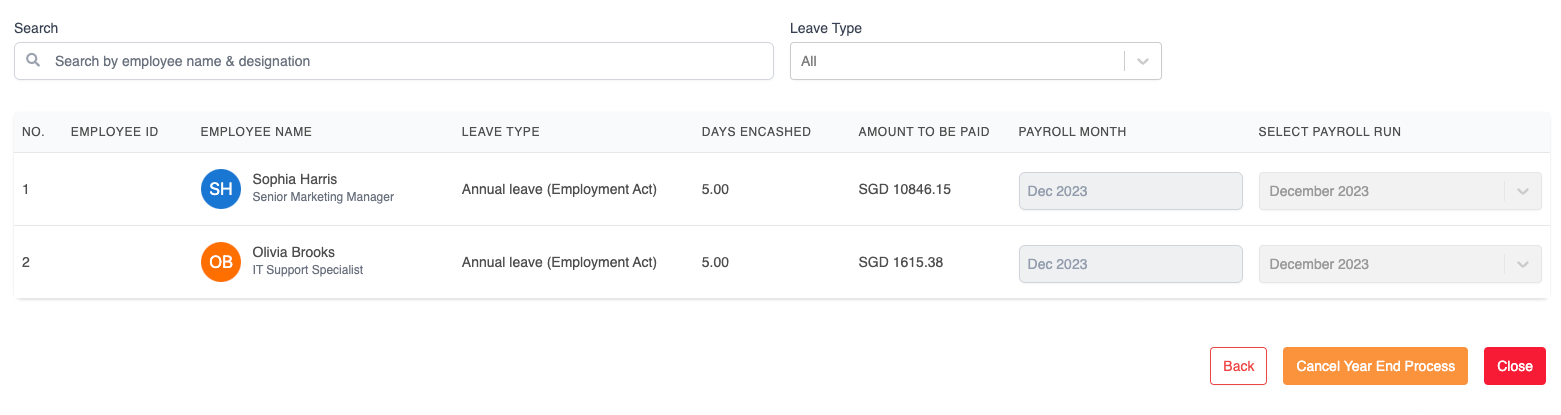Click Sophia Harris's SH avatar
1561x415 pixels.
click(x=220, y=189)
